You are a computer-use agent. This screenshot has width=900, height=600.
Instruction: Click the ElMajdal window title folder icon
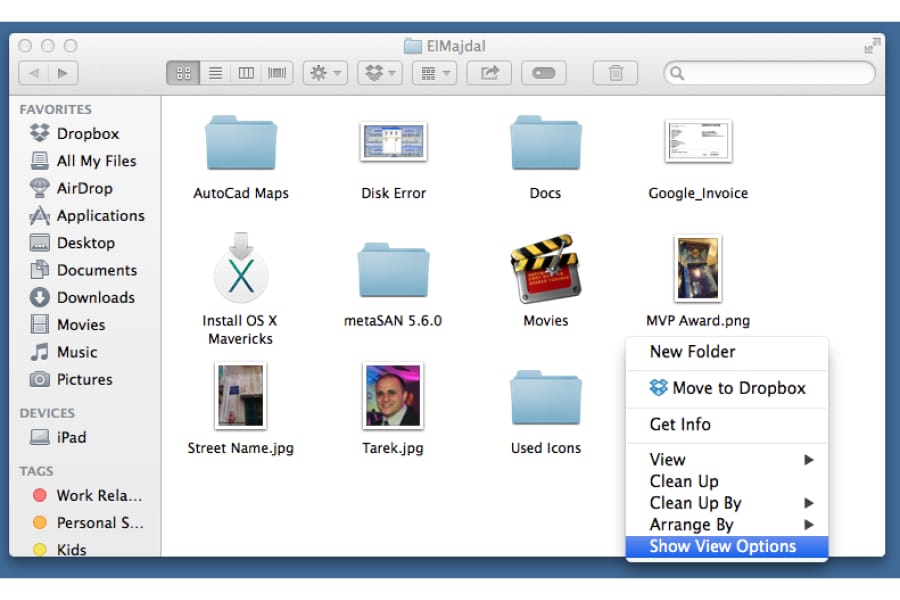pyautogui.click(x=413, y=46)
